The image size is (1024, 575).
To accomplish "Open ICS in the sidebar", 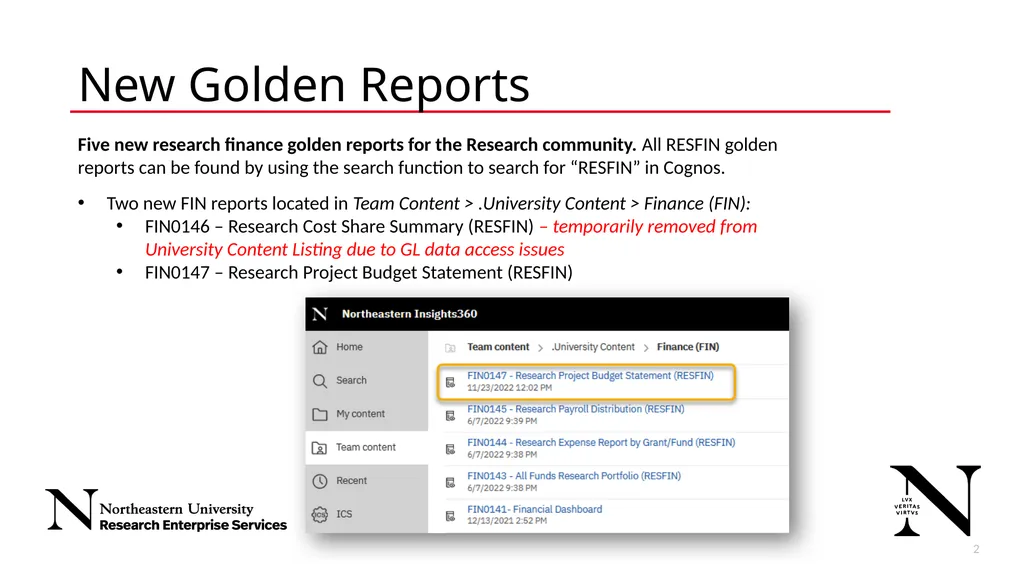I will point(366,514).
